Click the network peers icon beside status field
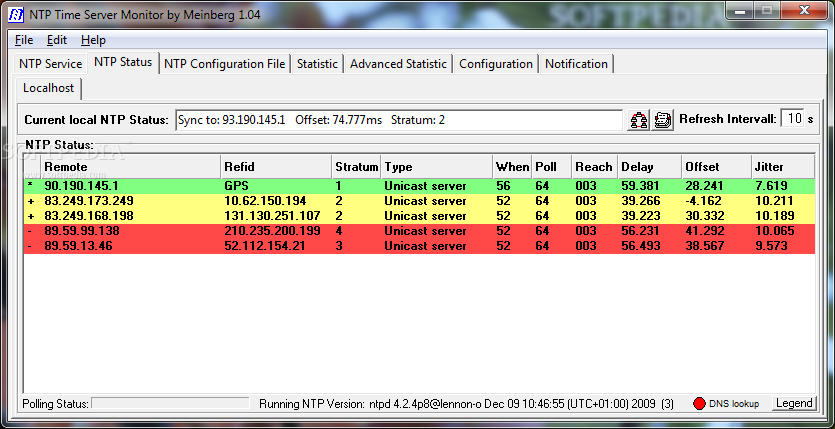835x429 pixels. (638, 120)
